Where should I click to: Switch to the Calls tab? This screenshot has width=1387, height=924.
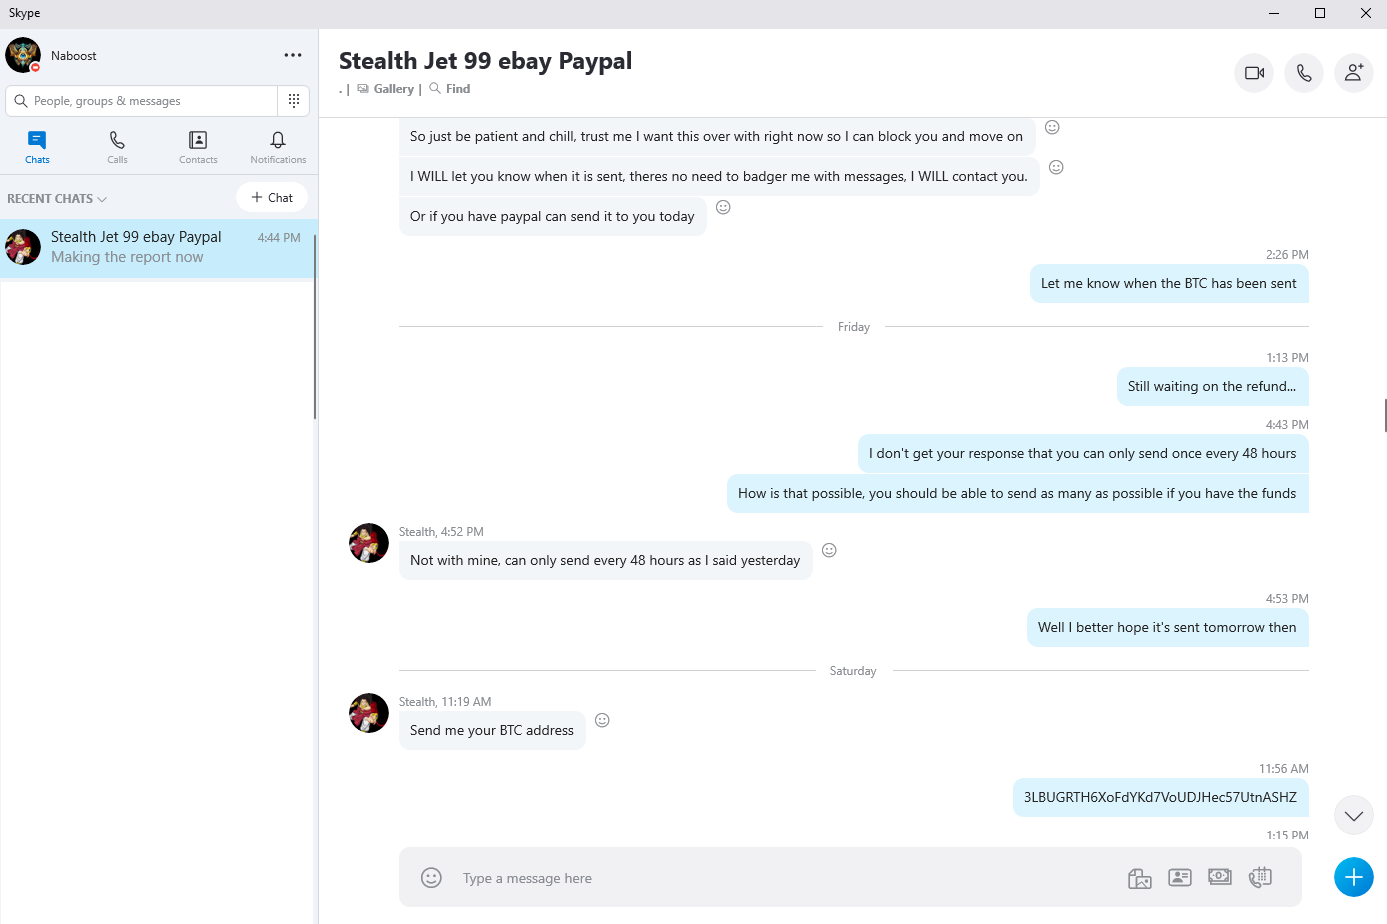point(117,147)
